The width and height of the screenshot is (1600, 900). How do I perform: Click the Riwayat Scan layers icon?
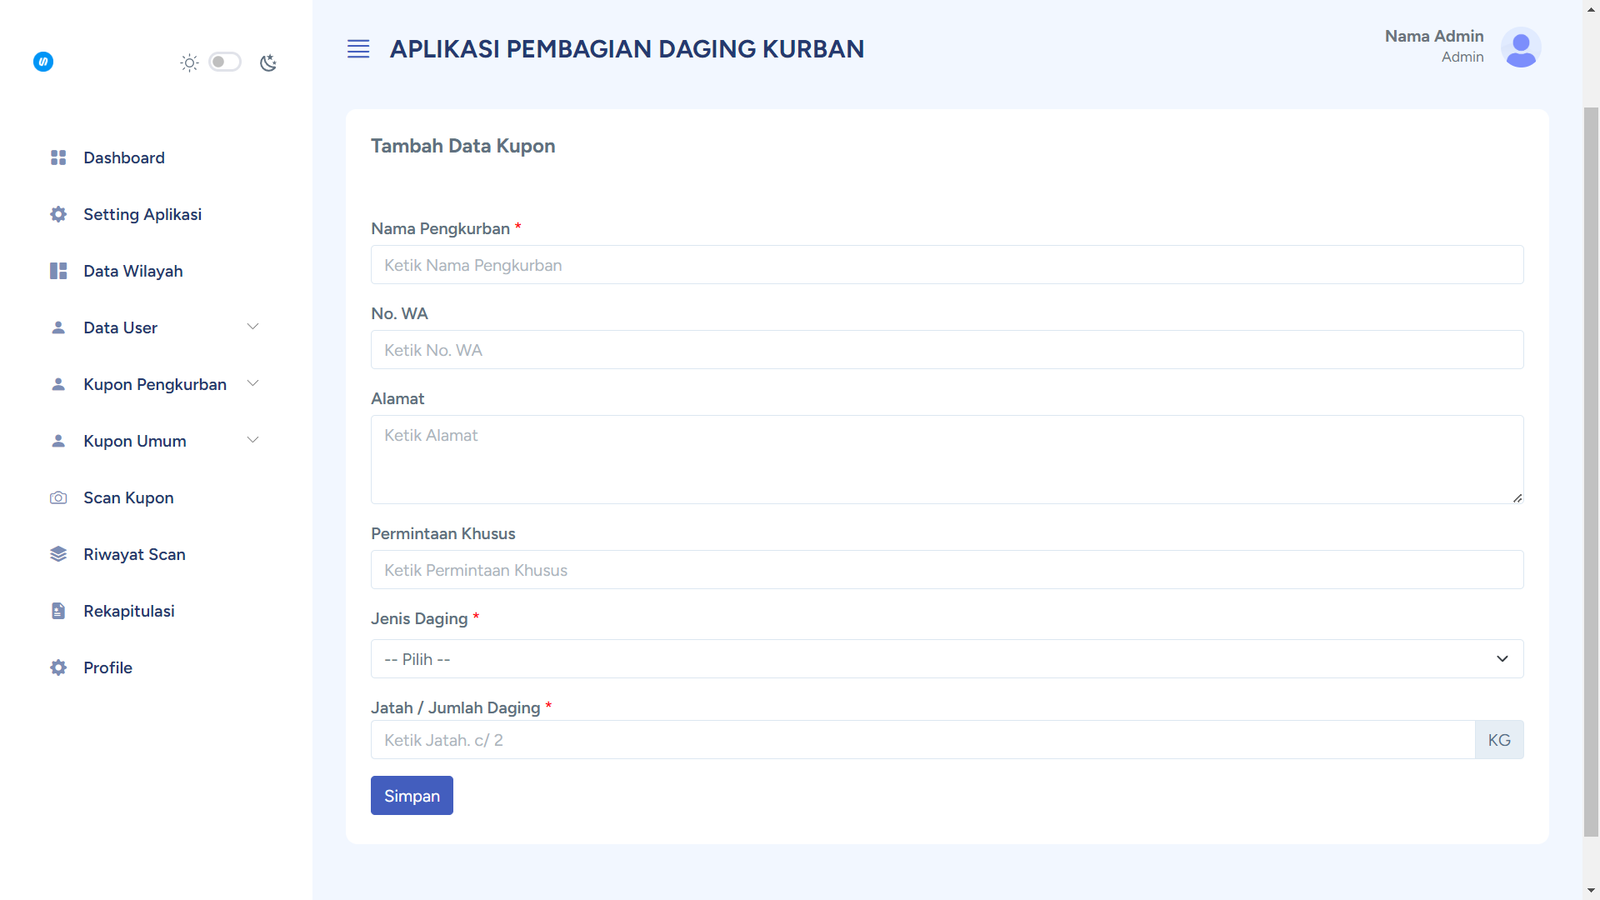[x=58, y=554]
